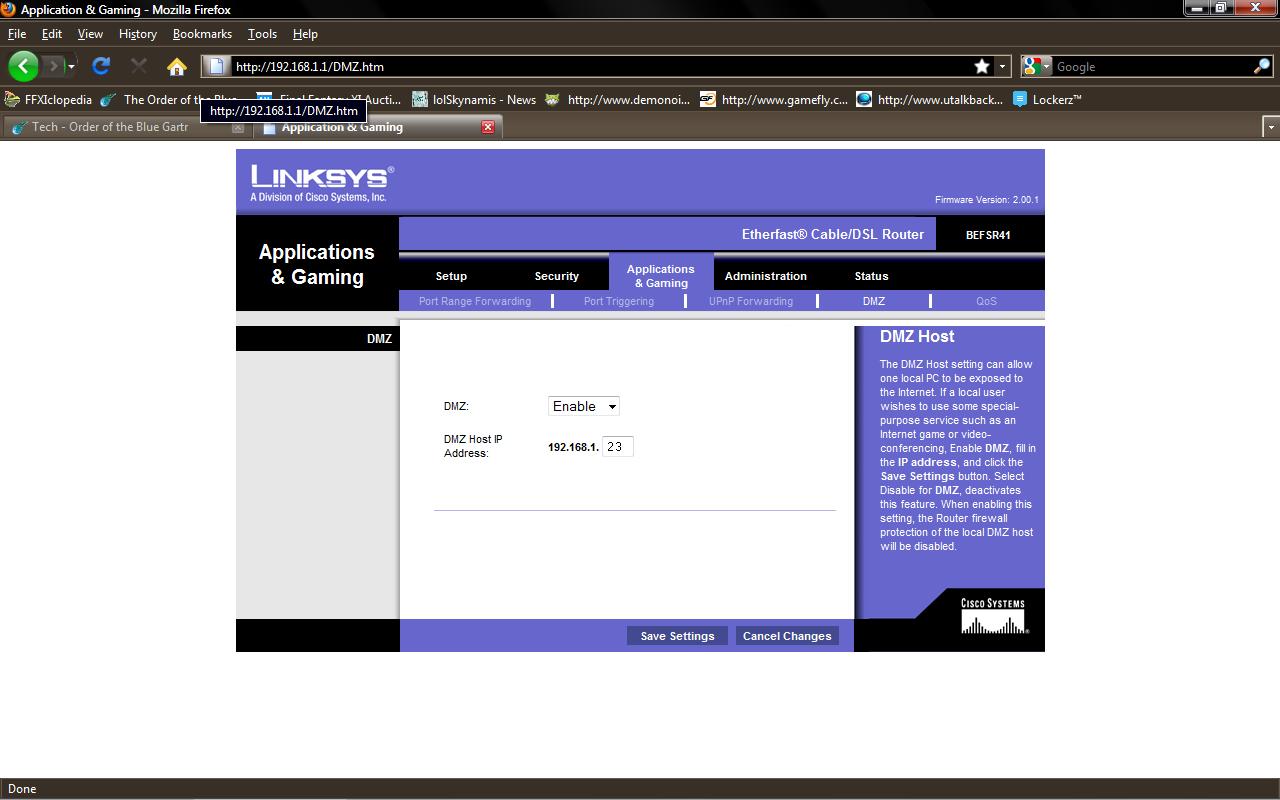
Task: Go to UPnP Forwarding
Action: click(751, 301)
